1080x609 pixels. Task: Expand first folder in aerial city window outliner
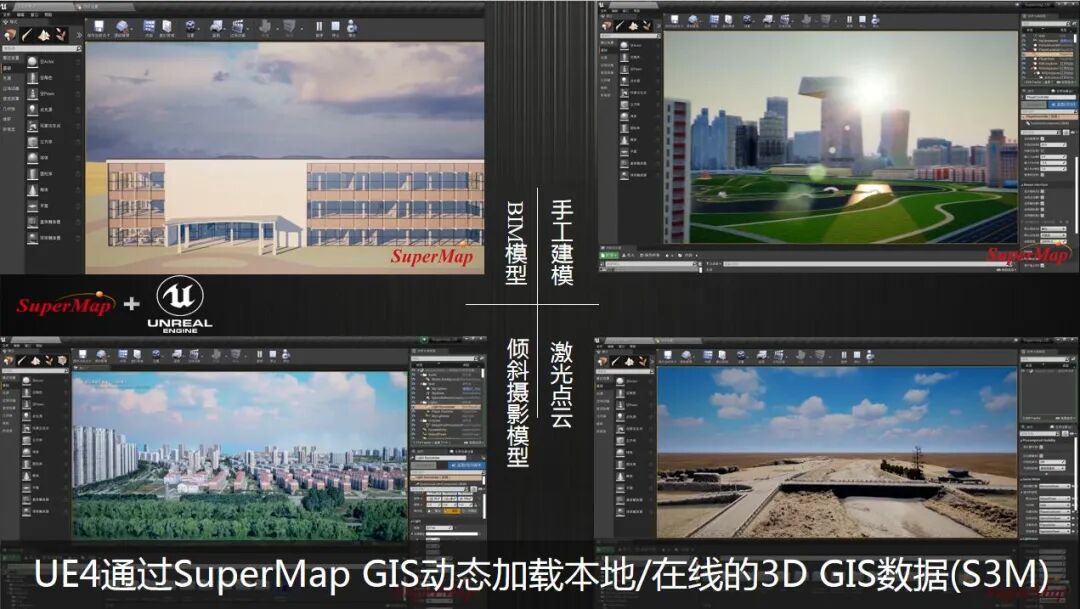(x=421, y=375)
